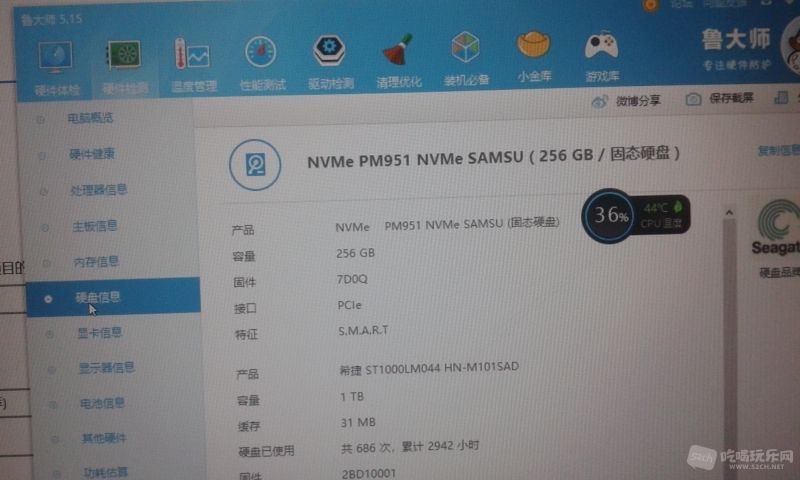Image resolution: width=800 pixels, height=480 pixels.
Task: Click the 2BD10001 firmware value
Action: (369, 474)
